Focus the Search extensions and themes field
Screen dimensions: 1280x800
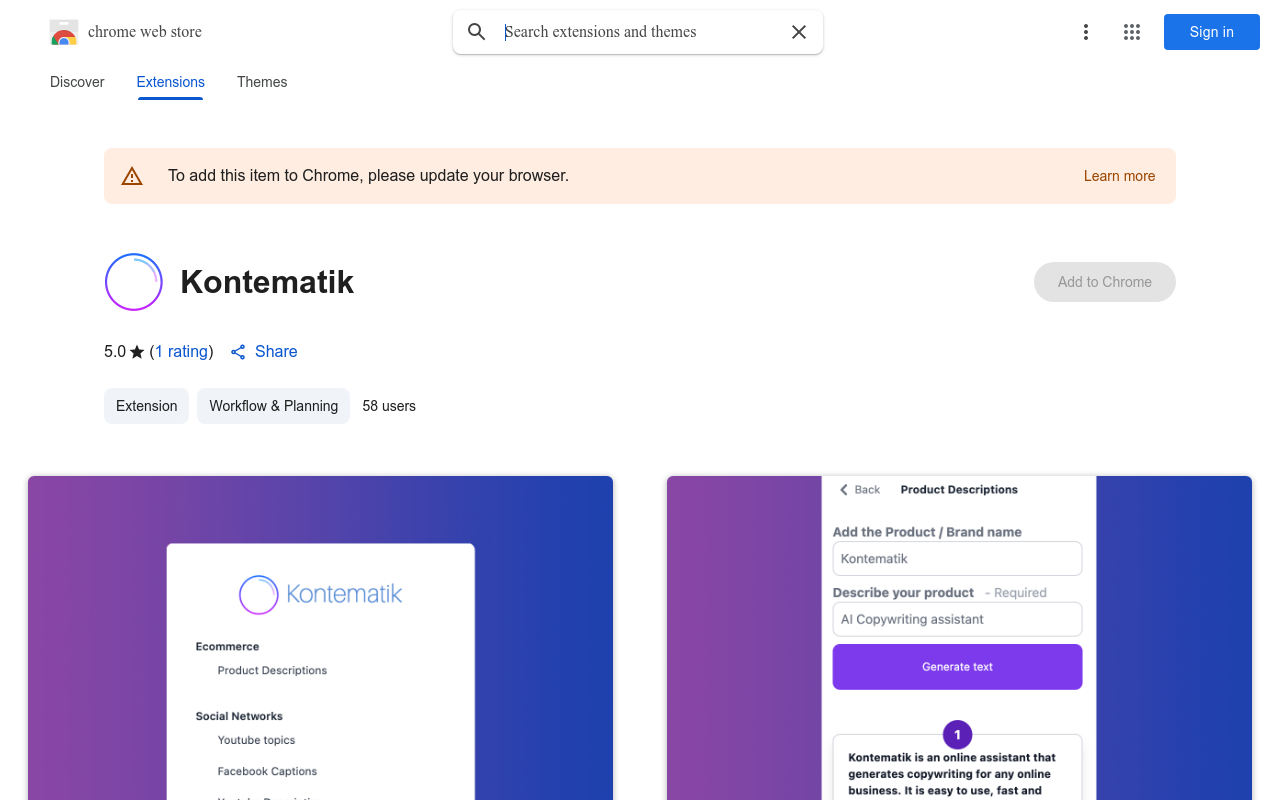click(x=640, y=32)
